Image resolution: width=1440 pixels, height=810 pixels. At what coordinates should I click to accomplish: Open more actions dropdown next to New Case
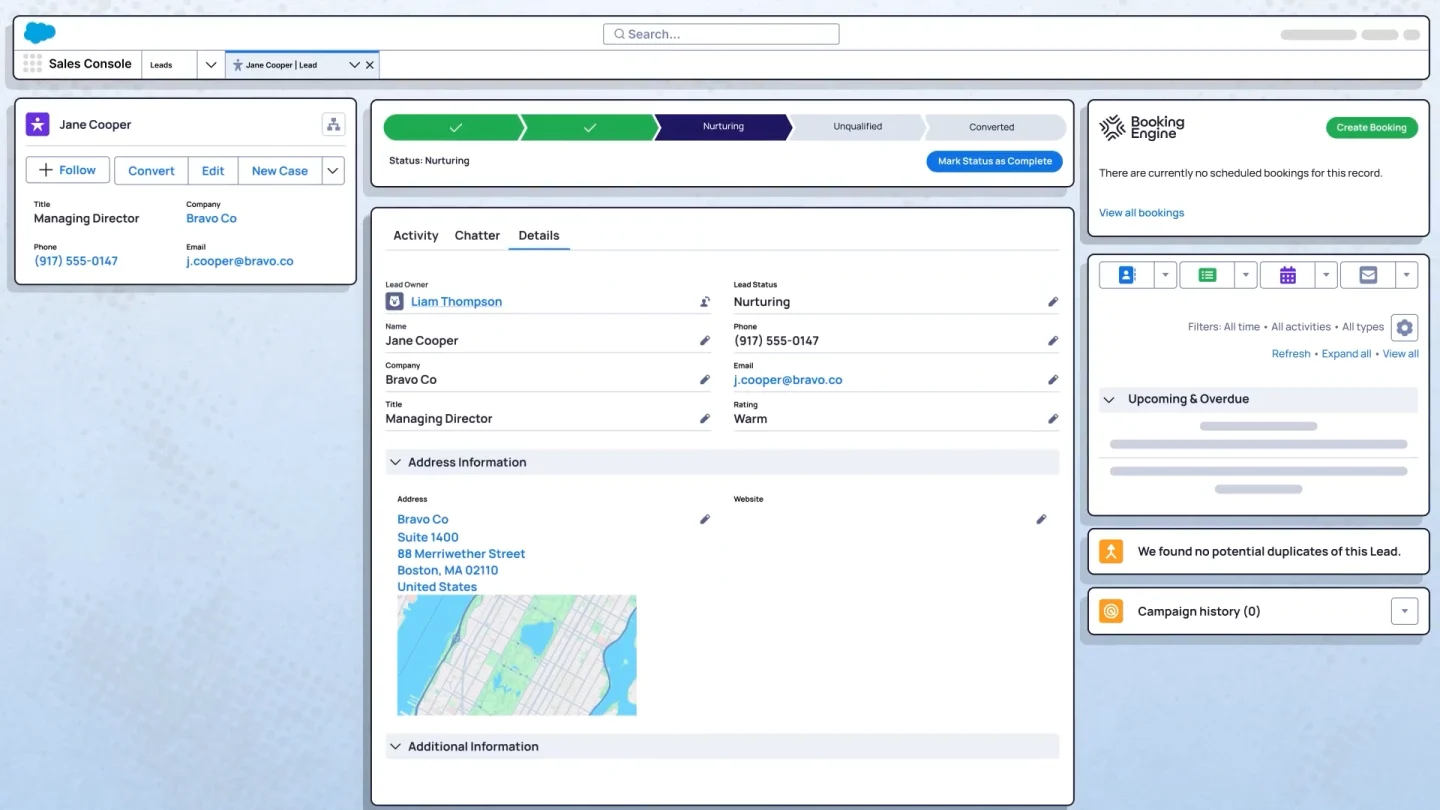pos(333,171)
